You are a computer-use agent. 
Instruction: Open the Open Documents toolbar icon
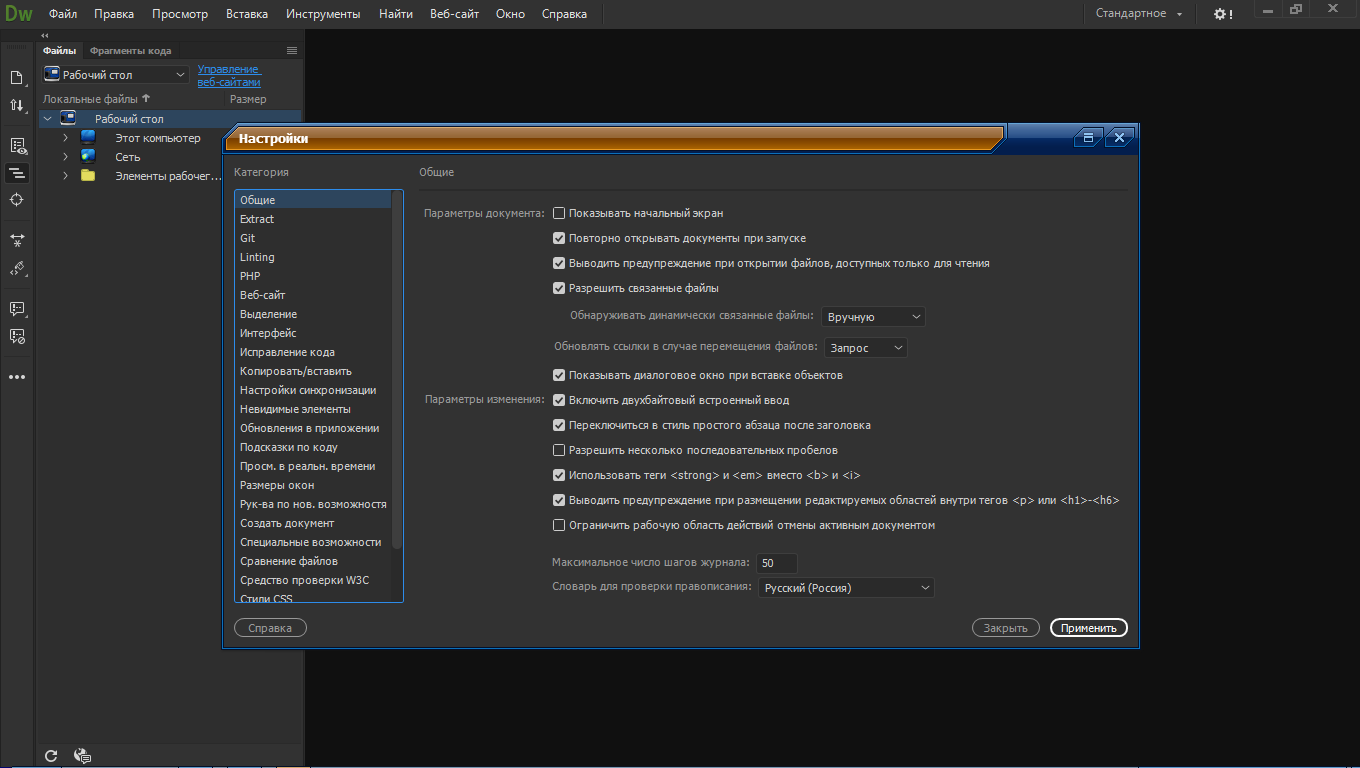click(17, 77)
